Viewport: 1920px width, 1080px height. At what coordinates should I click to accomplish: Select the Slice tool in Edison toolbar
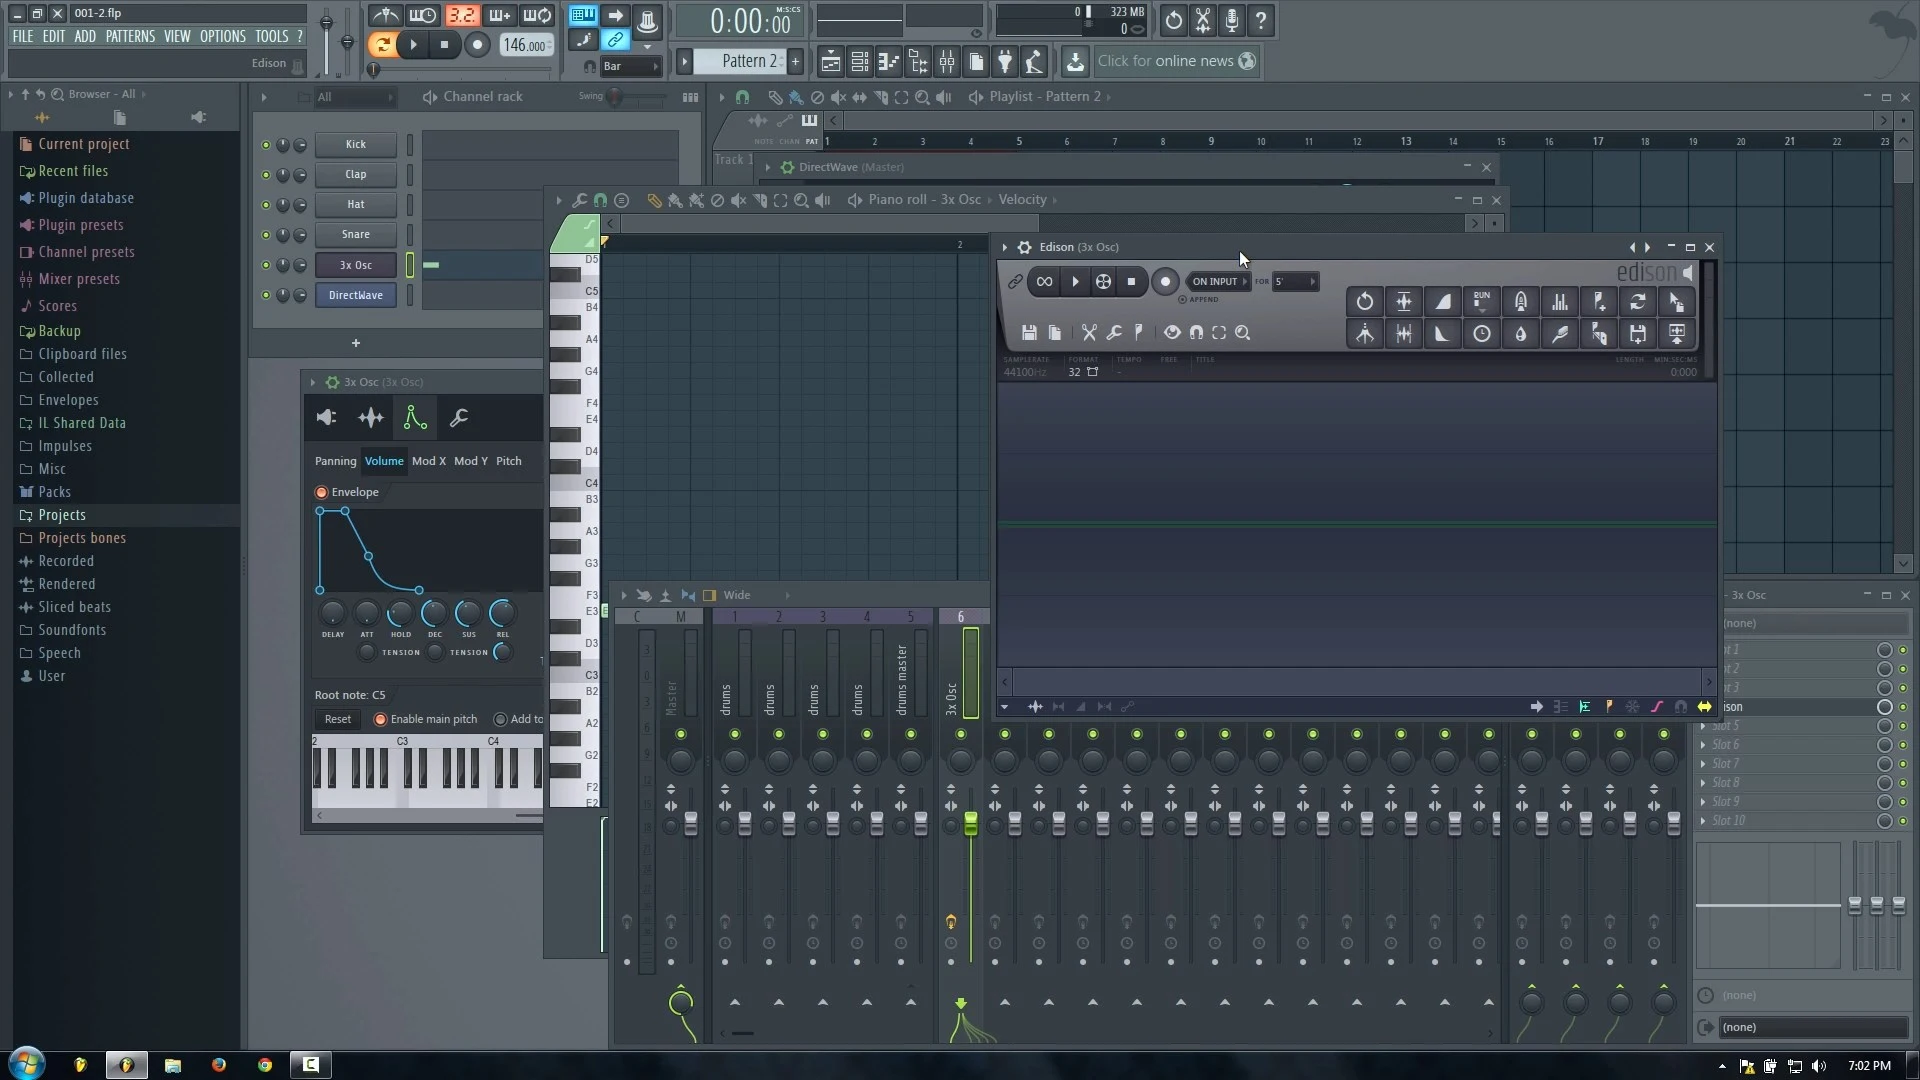click(x=1087, y=332)
